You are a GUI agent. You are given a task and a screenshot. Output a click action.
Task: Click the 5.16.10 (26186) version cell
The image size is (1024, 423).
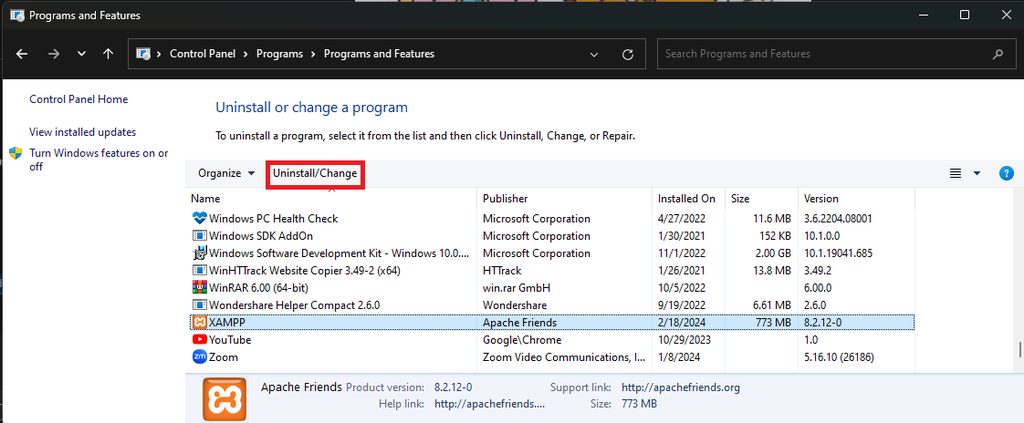pyautogui.click(x=839, y=357)
